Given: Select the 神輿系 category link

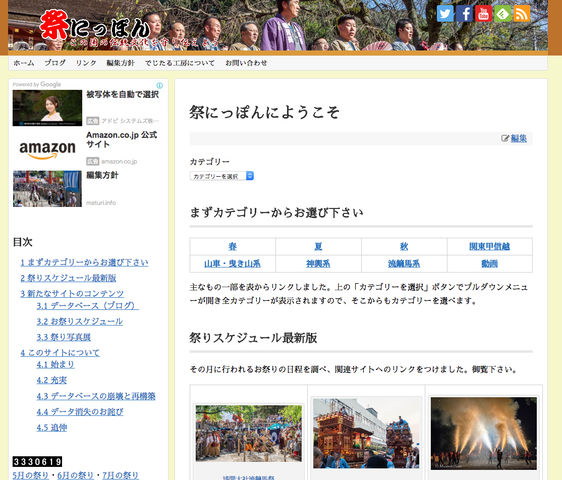Looking at the screenshot, I should (x=318, y=264).
